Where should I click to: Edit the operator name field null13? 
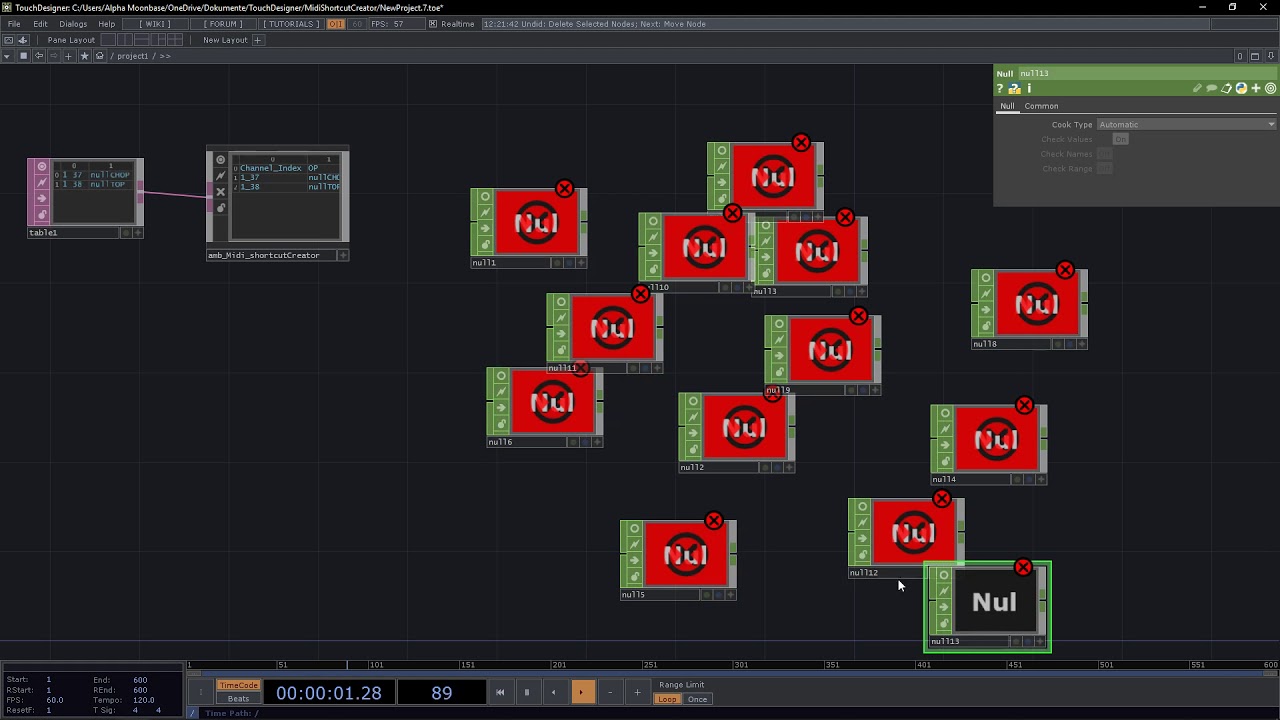tap(1145, 73)
